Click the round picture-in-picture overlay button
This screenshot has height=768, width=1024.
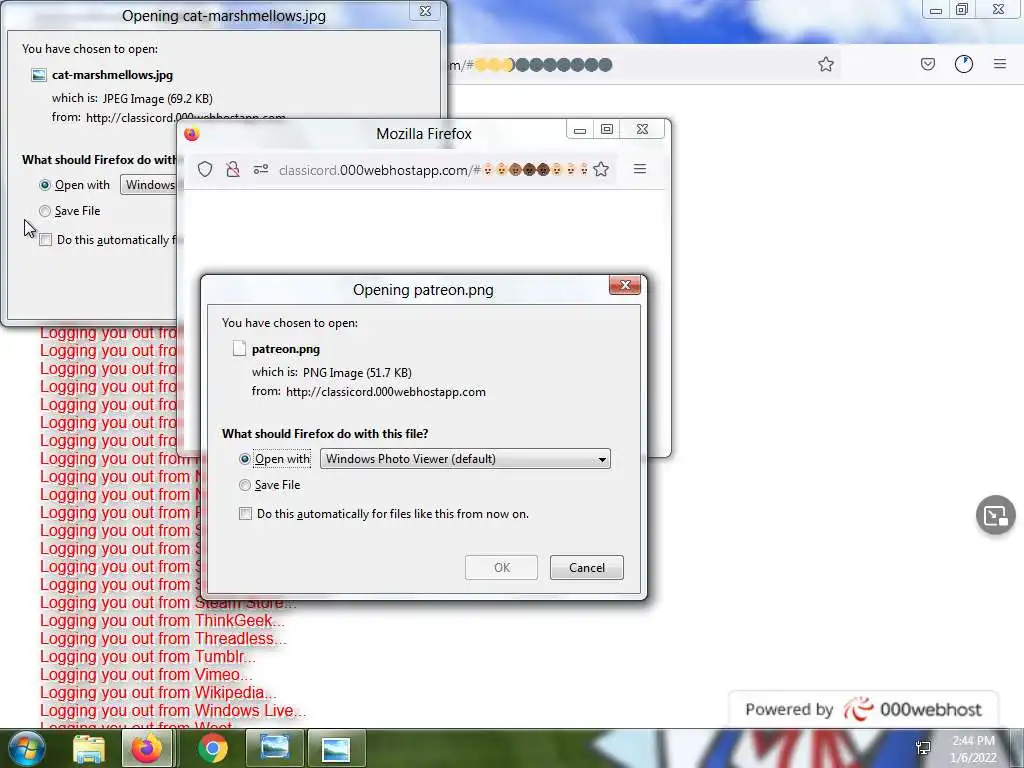(x=995, y=515)
